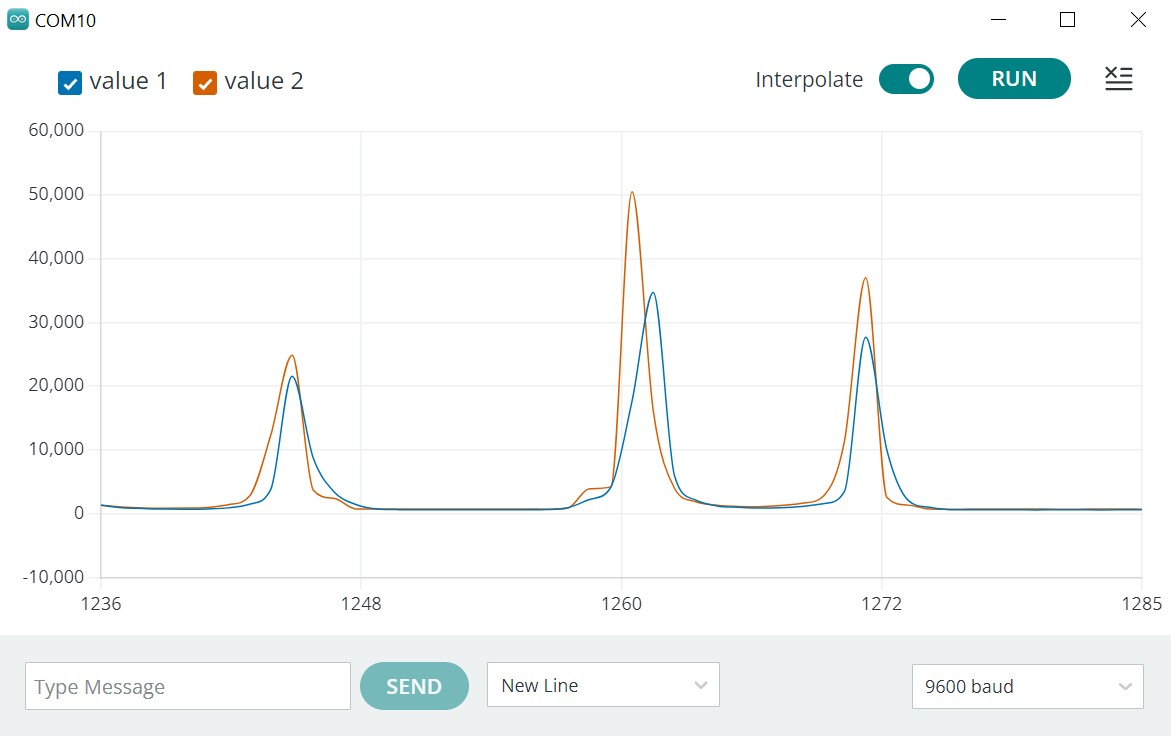1171x736 pixels.
Task: Maximize the COM10 plotter window
Action: click(1067, 20)
